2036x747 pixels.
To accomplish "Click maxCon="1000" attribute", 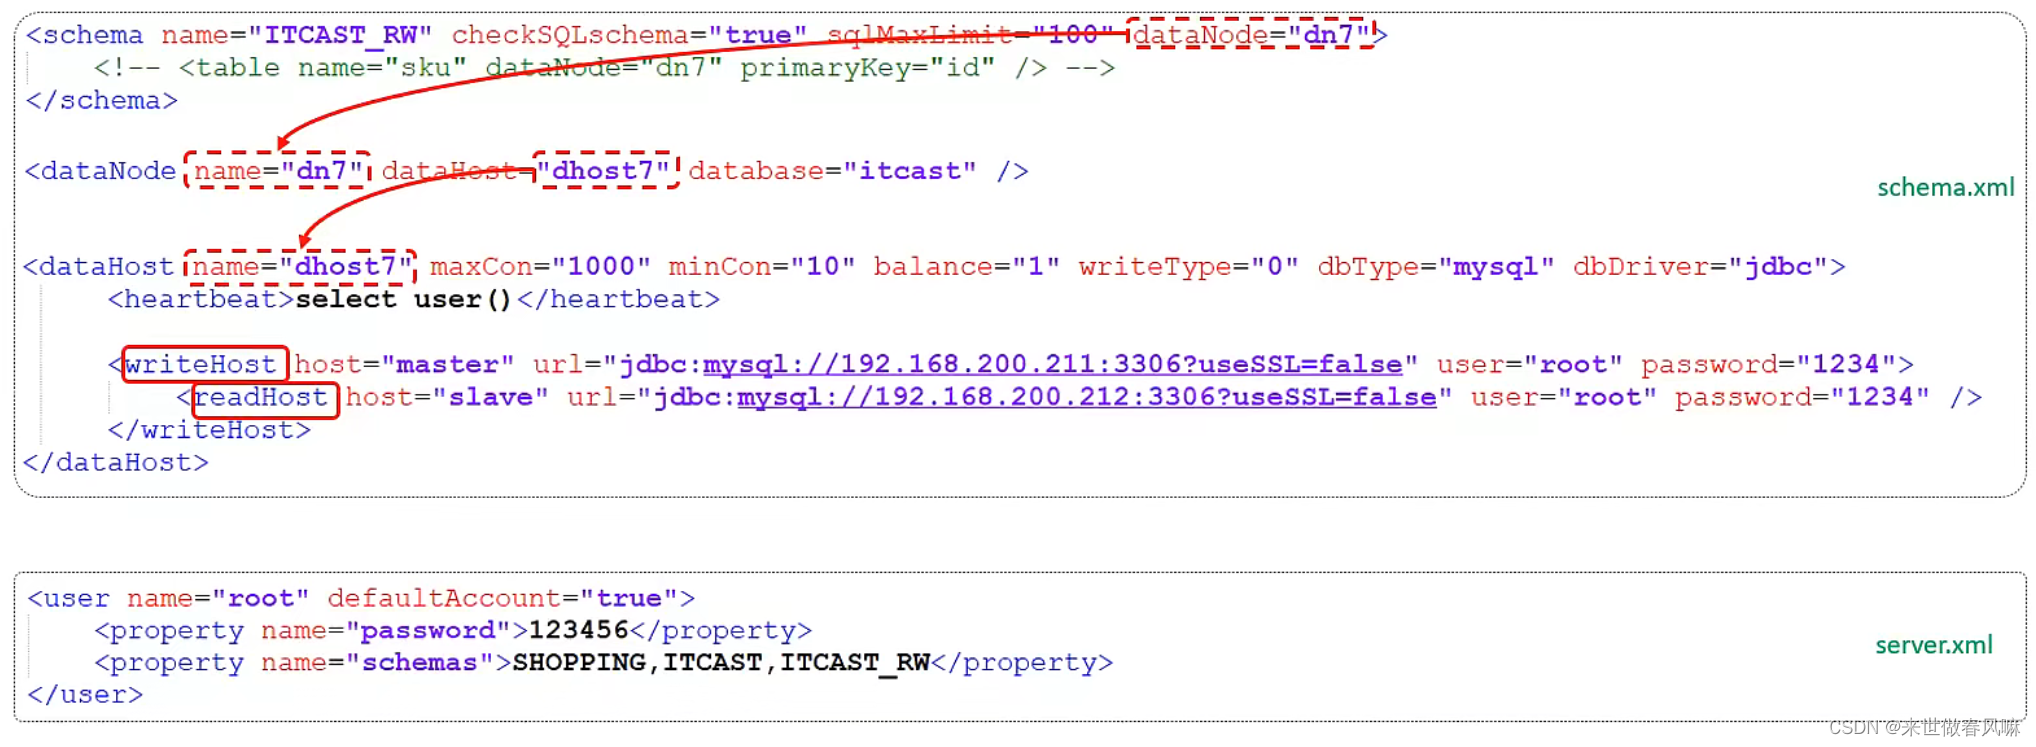I will pyautogui.click(x=540, y=267).
